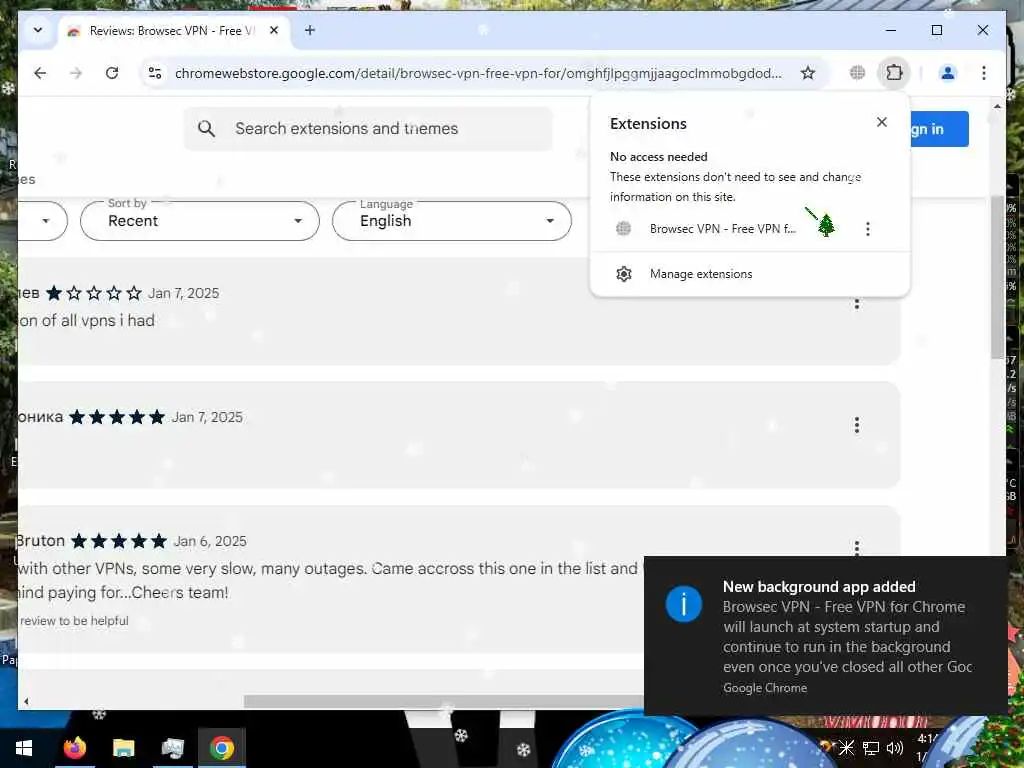Open the Windows Start menu
Screen dimensions: 1024x768
click(x=24, y=748)
